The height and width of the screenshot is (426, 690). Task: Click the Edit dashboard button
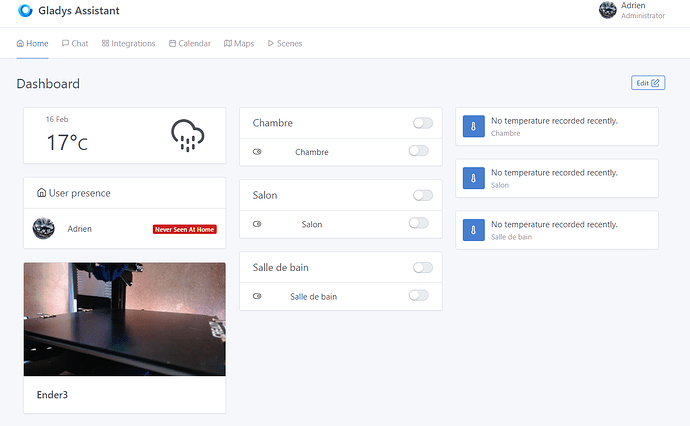648,83
